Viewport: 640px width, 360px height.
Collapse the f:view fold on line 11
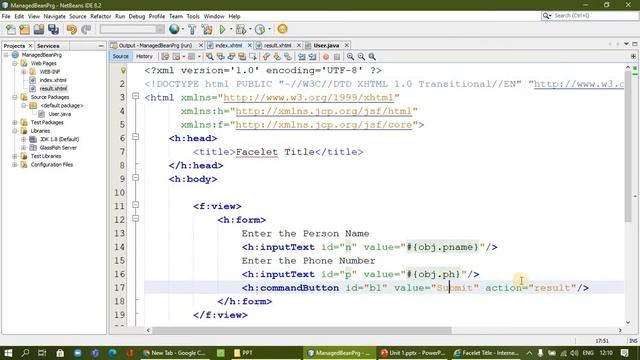click(136, 205)
